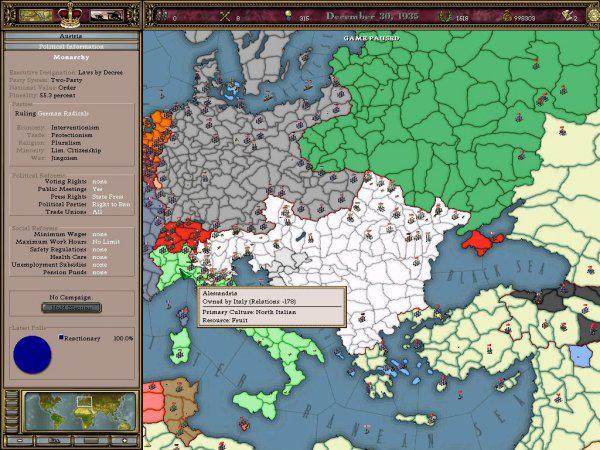Click the manpower soldiers icon in the top bar

163,16
